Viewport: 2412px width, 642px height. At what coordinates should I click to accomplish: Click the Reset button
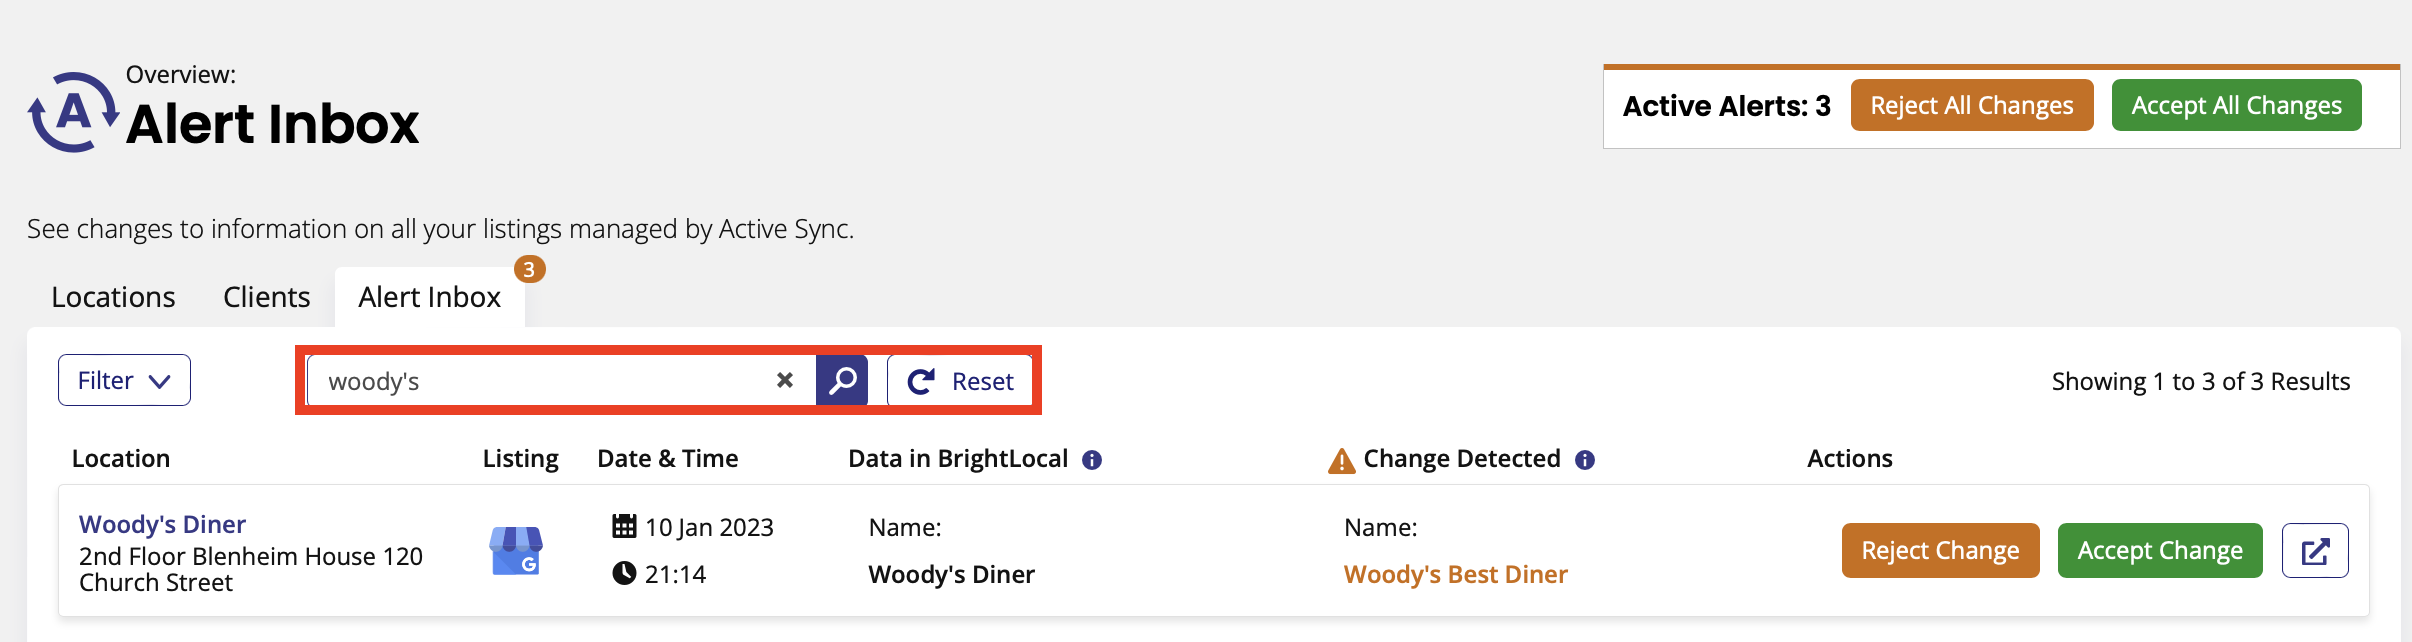(x=960, y=381)
